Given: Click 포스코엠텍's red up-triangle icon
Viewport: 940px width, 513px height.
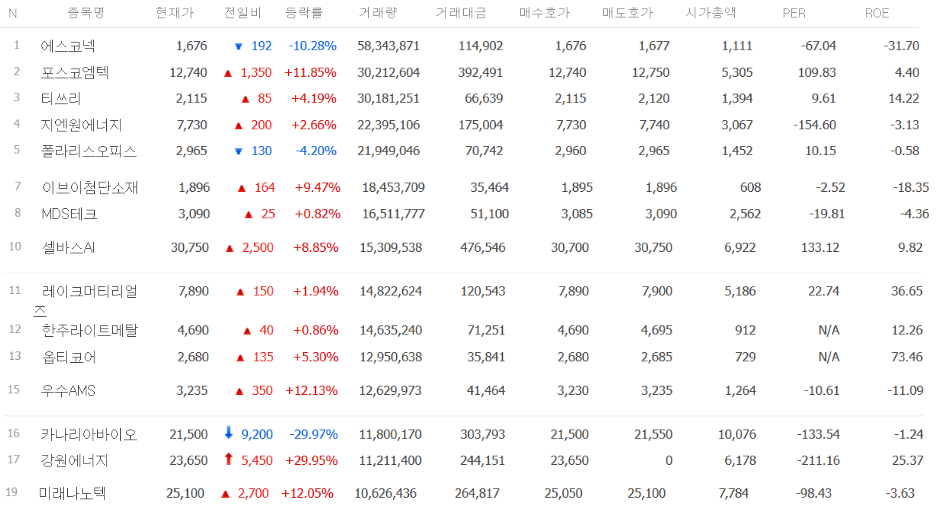Looking at the screenshot, I should (228, 73).
